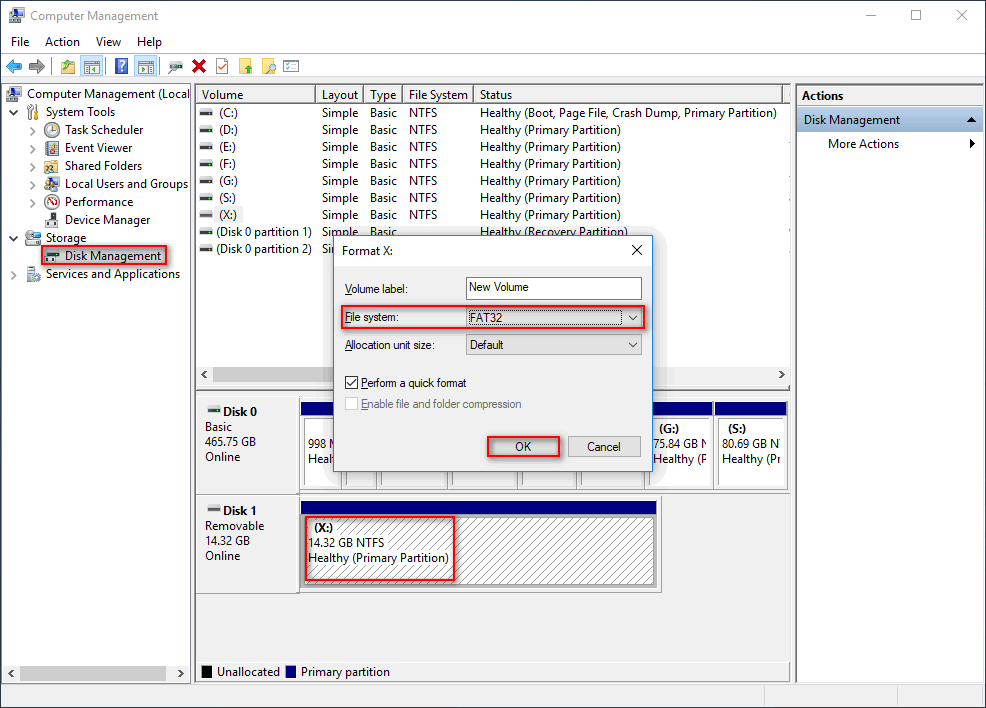Click the Storage icon in the tree
Screen dimensions: 986x708
pyautogui.click(x=33, y=238)
